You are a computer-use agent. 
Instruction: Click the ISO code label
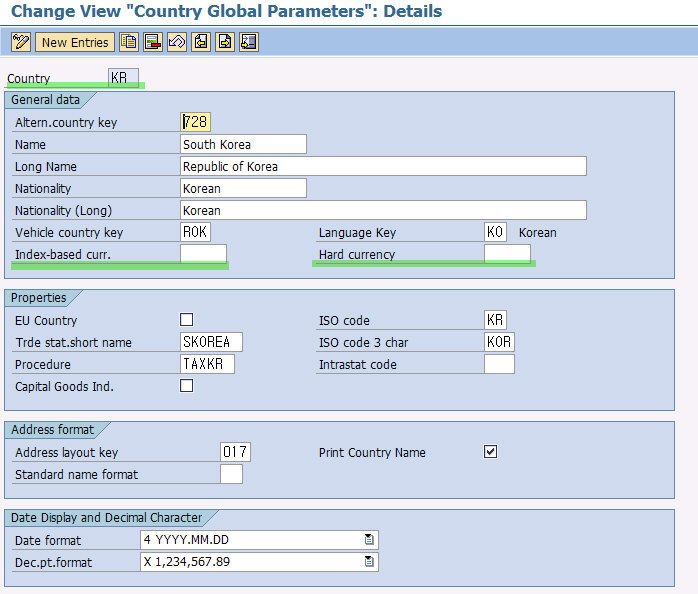pos(344,321)
